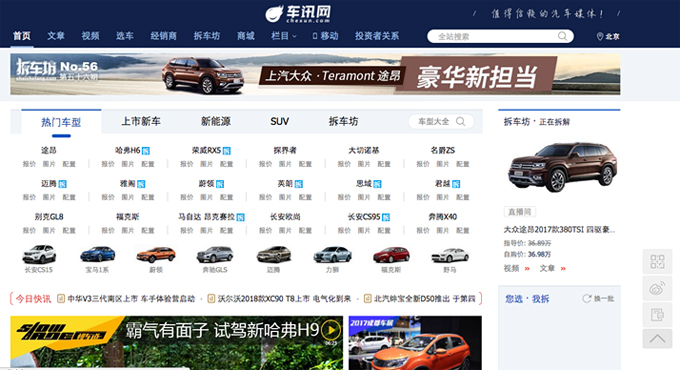
Task: Open the 首页 nav item
Action: coord(22,36)
